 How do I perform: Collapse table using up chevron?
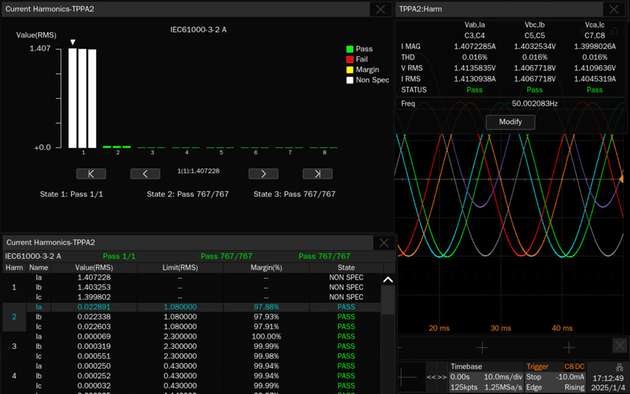pos(388,280)
